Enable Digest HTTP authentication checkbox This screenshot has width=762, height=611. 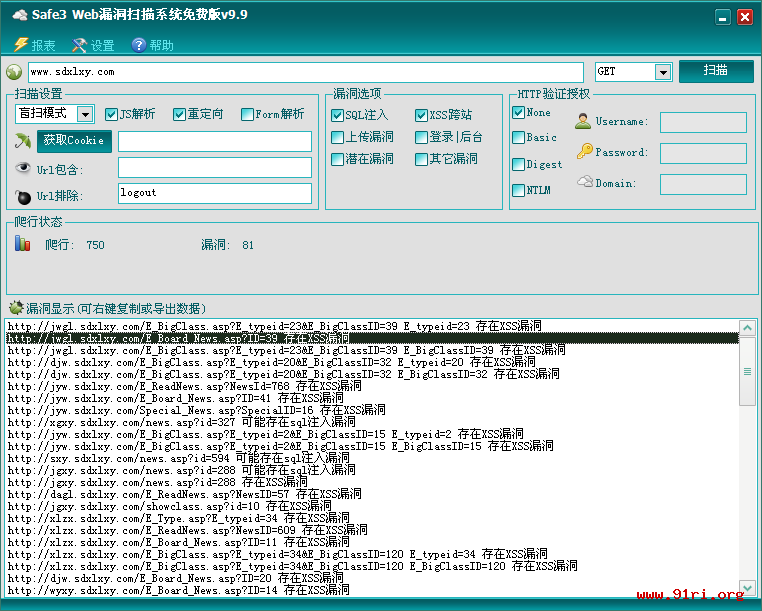click(519, 164)
